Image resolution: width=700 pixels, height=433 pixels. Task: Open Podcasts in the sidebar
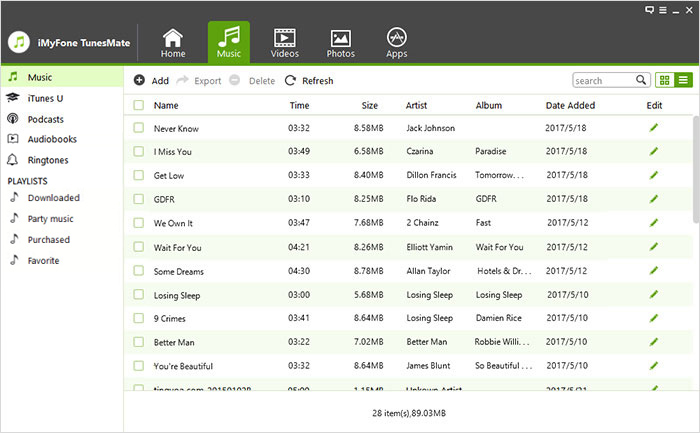point(47,118)
